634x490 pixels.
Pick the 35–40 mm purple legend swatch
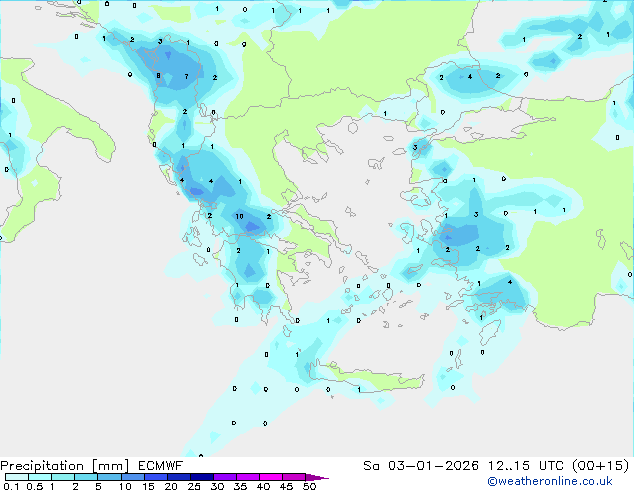247,477
